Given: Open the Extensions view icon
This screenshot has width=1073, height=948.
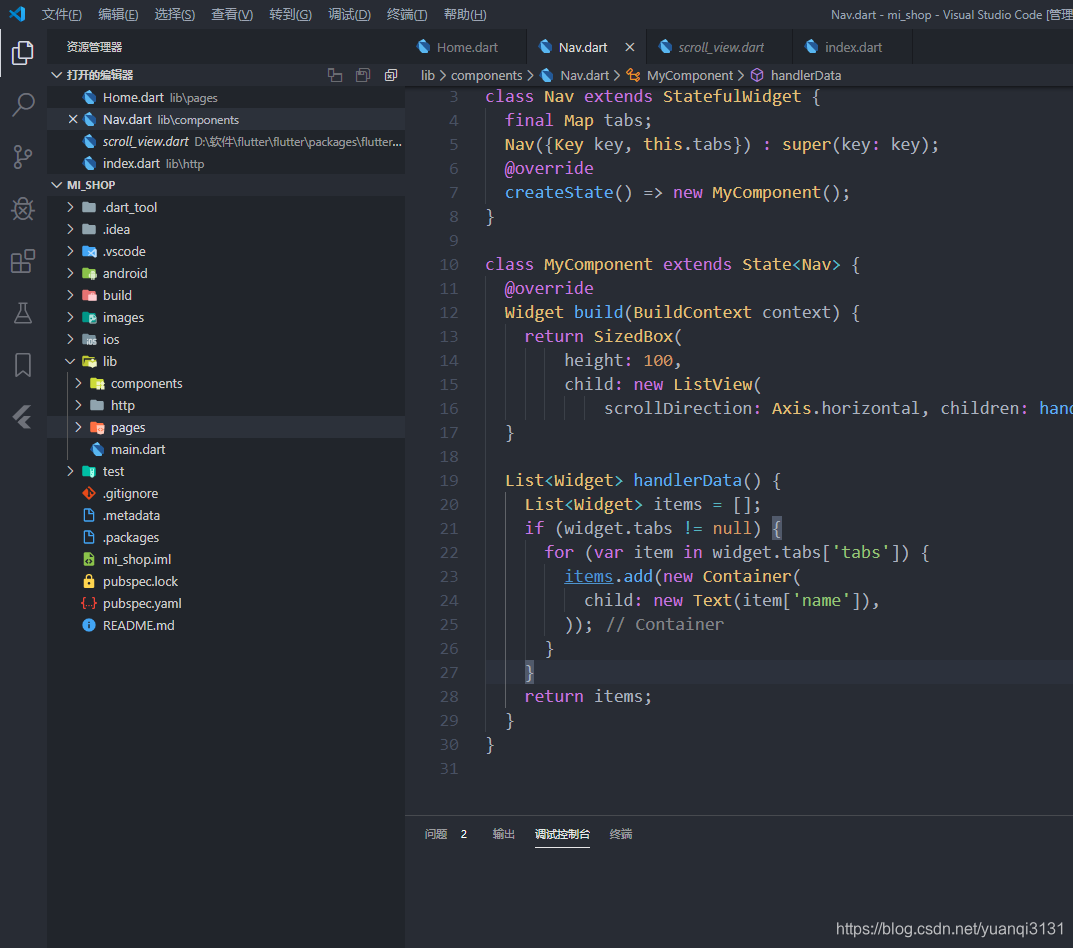Looking at the screenshot, I should pos(23,261).
